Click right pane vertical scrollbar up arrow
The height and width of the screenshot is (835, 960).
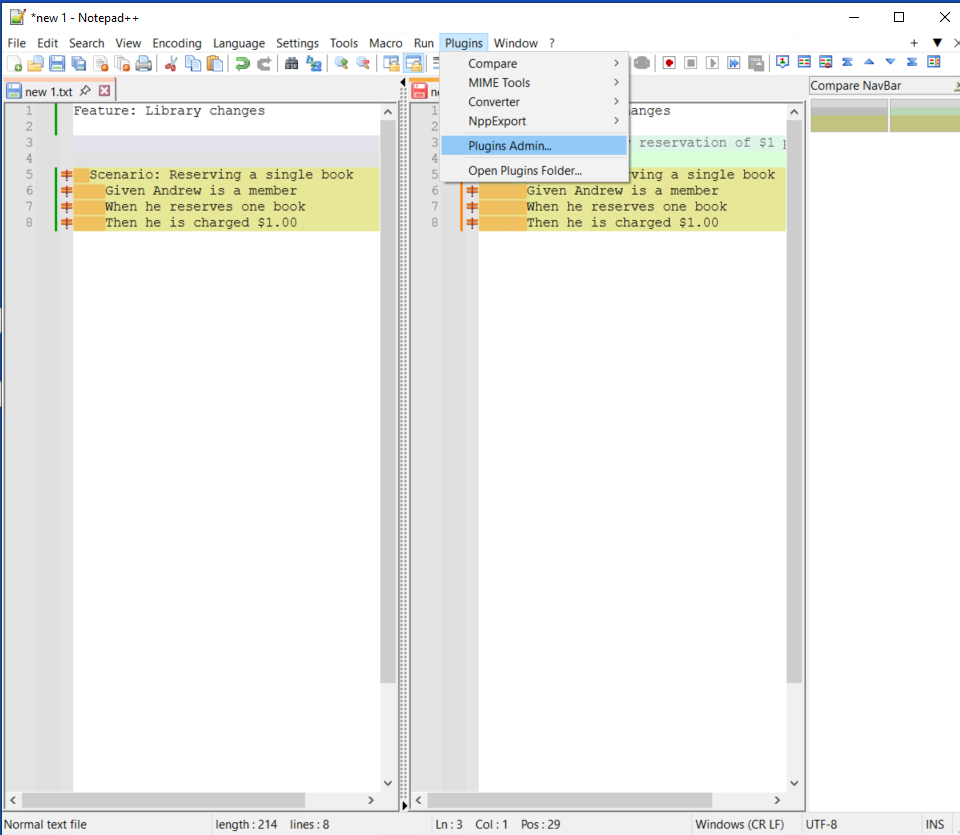click(x=794, y=112)
